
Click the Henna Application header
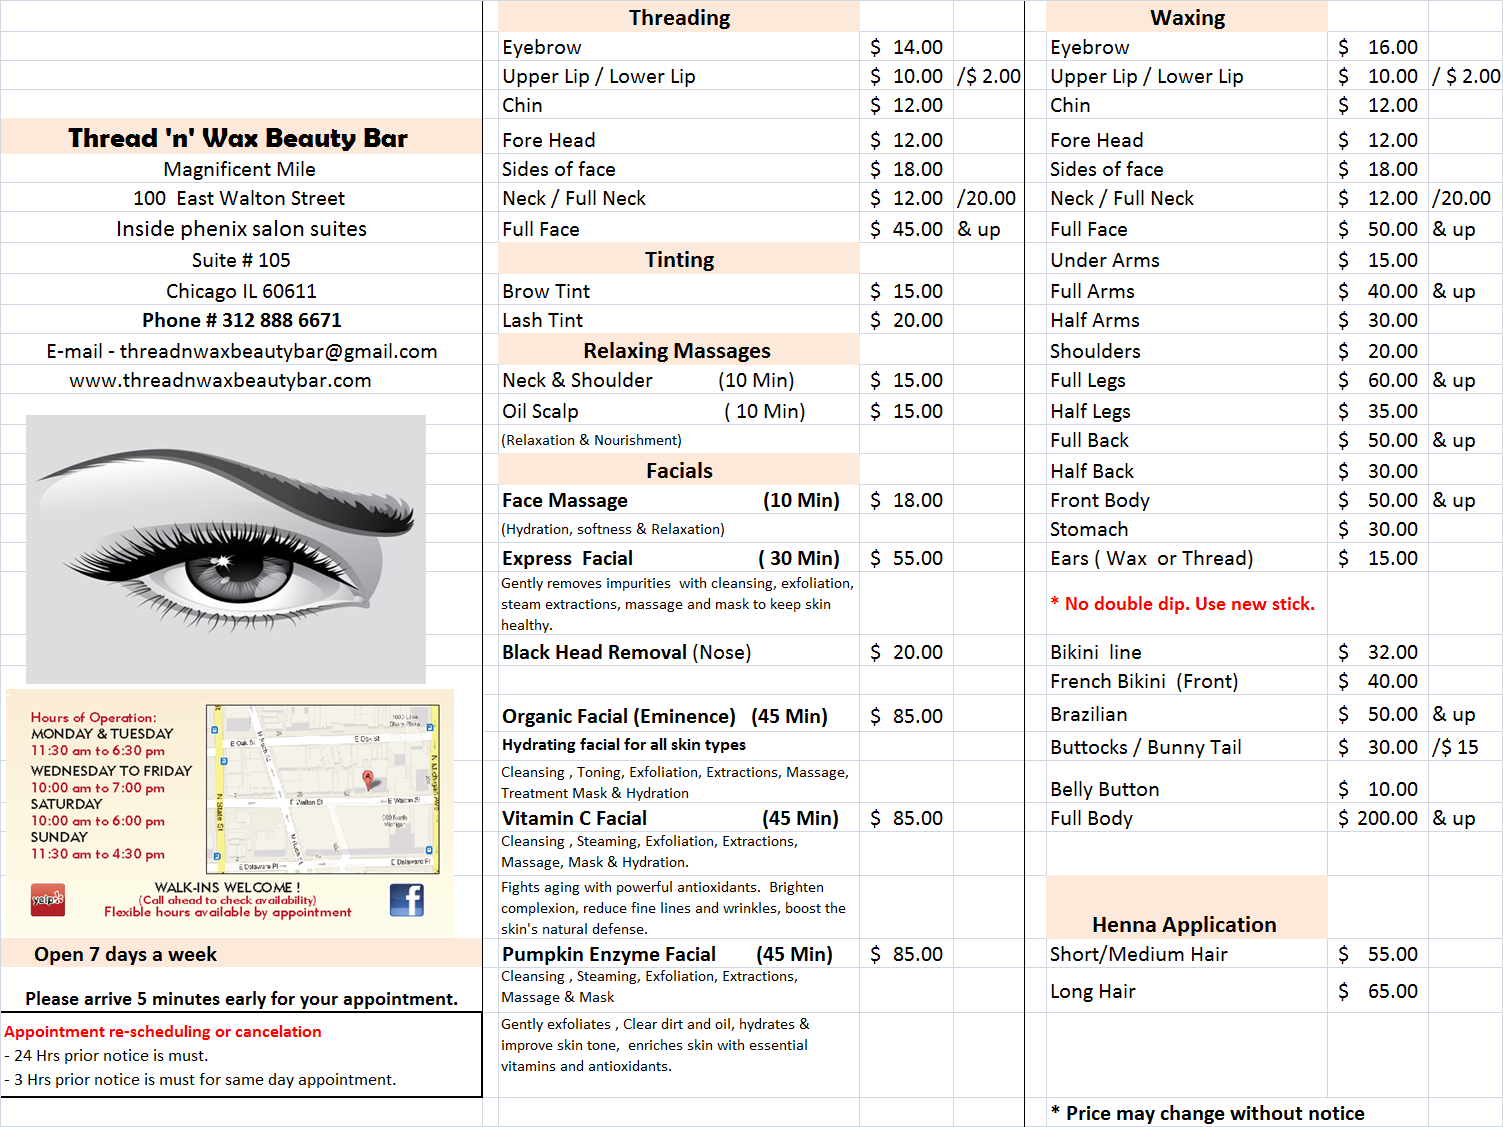click(1184, 924)
